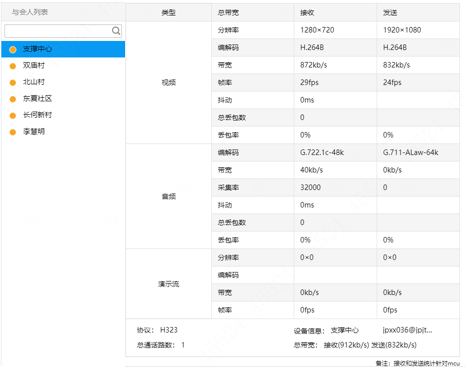Image resolution: width=465 pixels, height=371 pixels.
Task: Select participant 双庙村 in the list
Action: click(63, 66)
